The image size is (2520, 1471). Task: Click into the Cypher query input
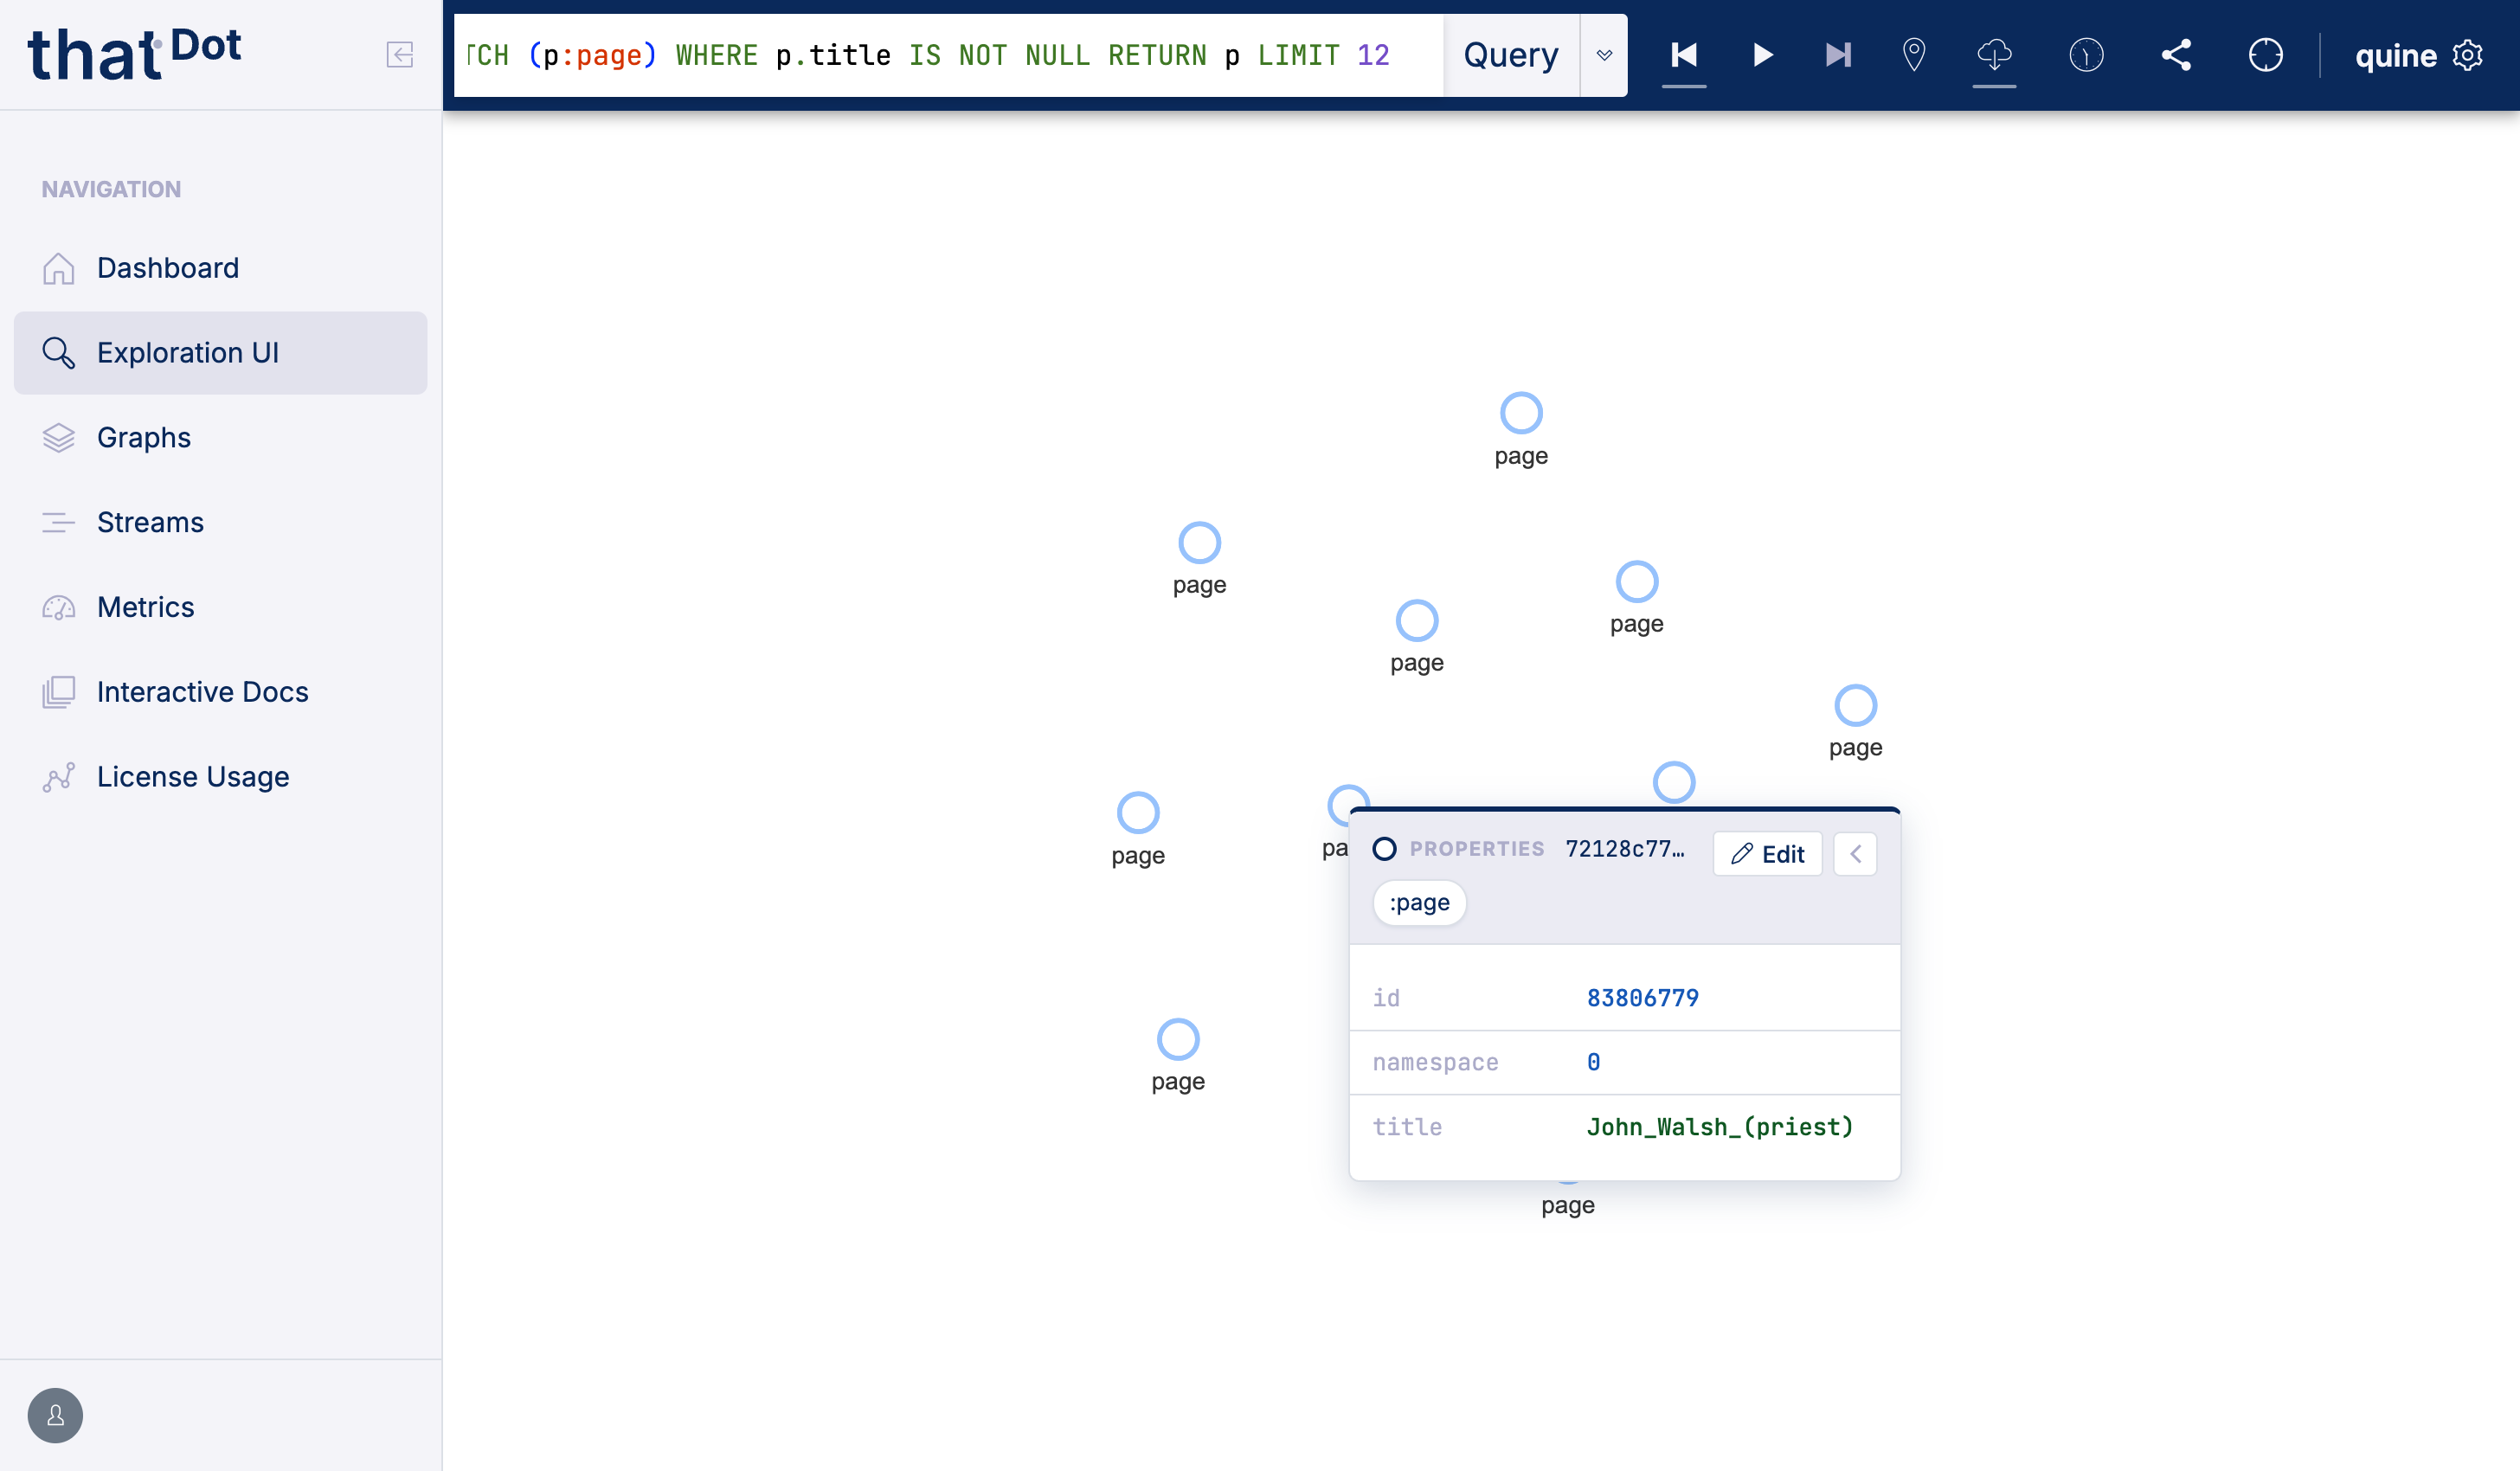pos(948,55)
